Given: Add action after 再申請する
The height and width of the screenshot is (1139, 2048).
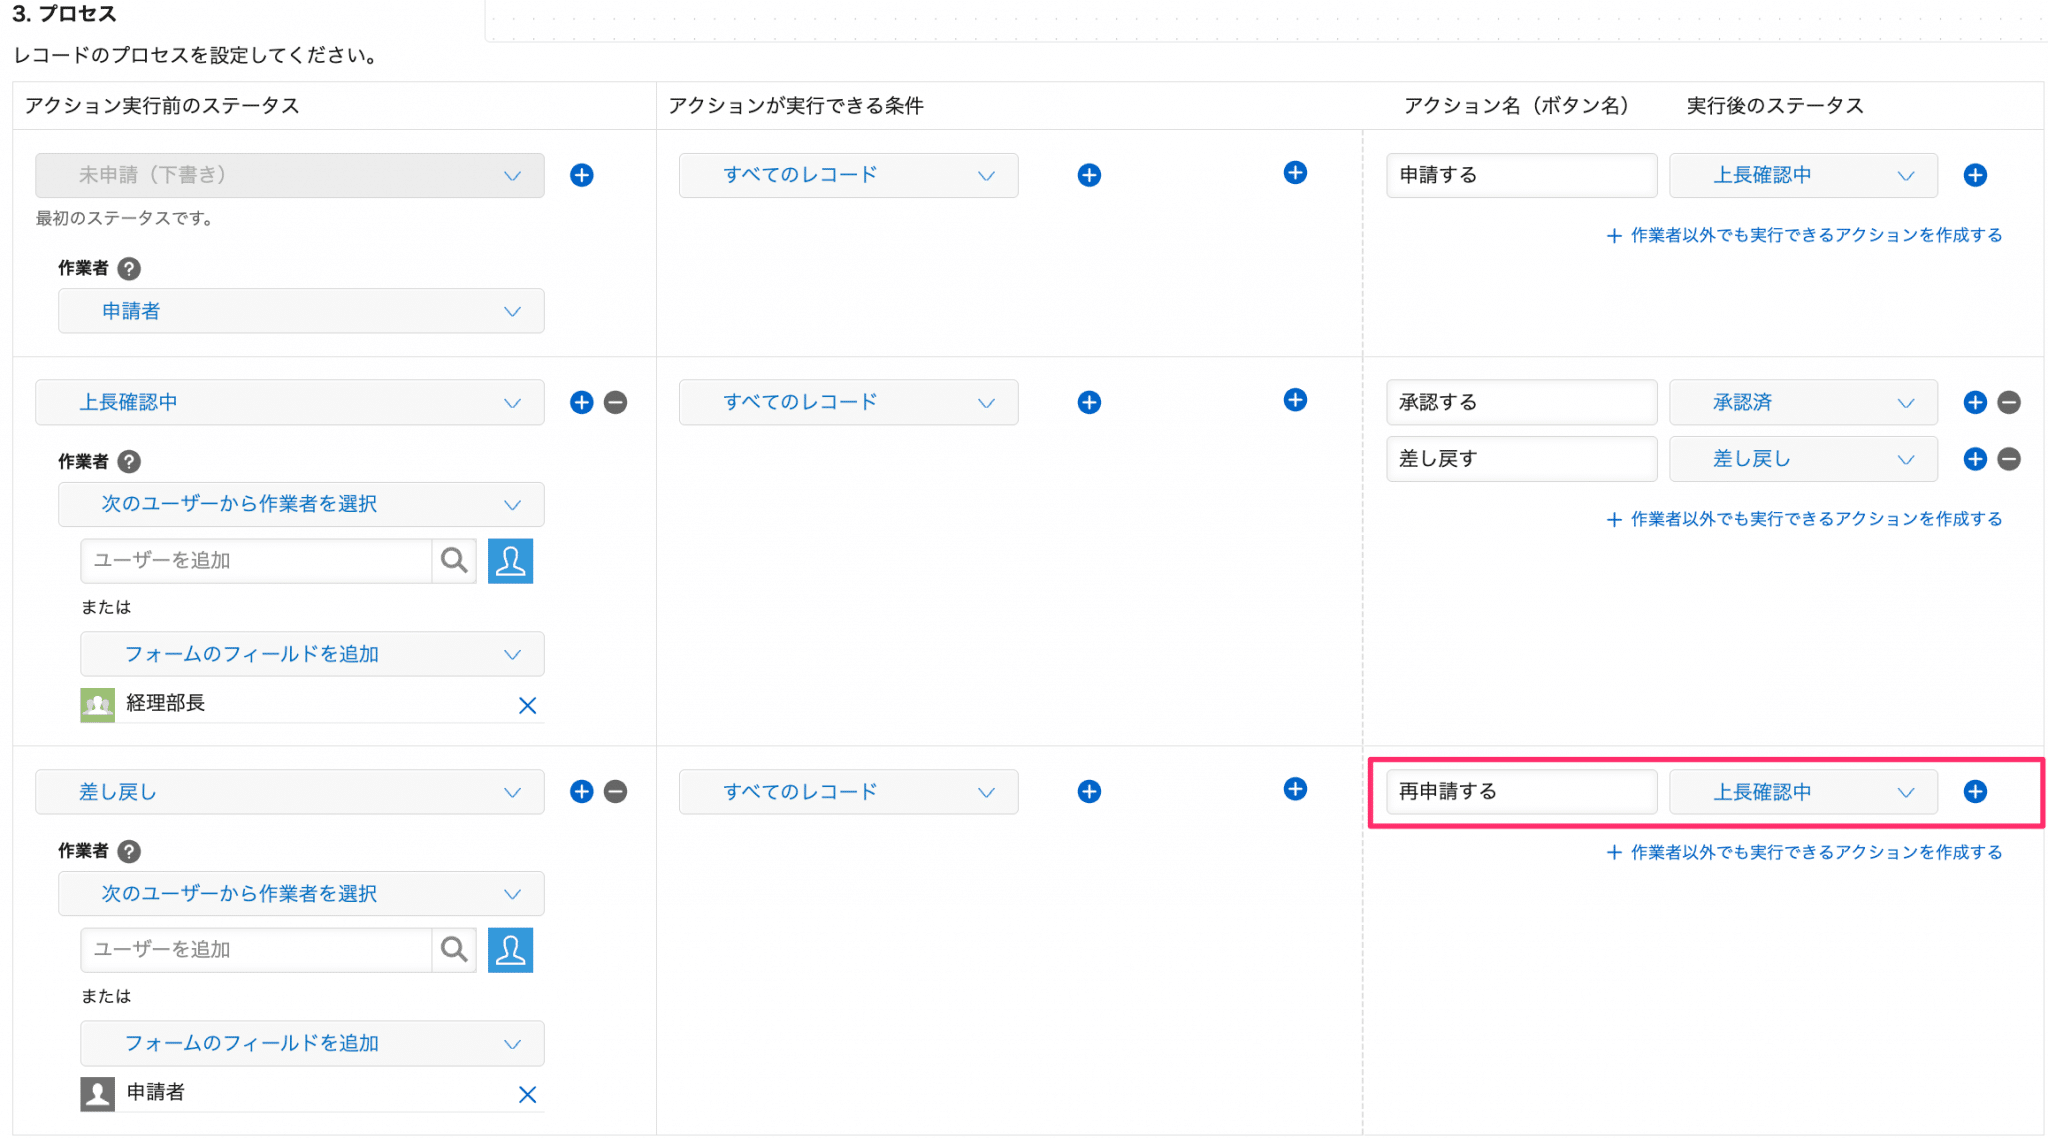Looking at the screenshot, I should coord(1975,792).
